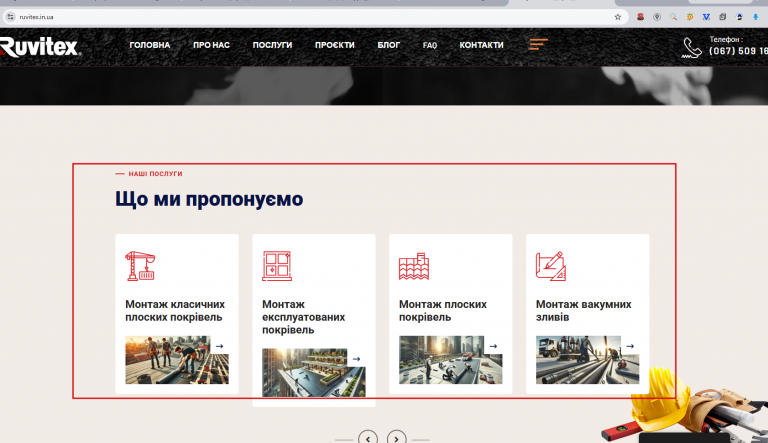Open КОНТАКТИ menu item
768x443 pixels.
pos(481,45)
